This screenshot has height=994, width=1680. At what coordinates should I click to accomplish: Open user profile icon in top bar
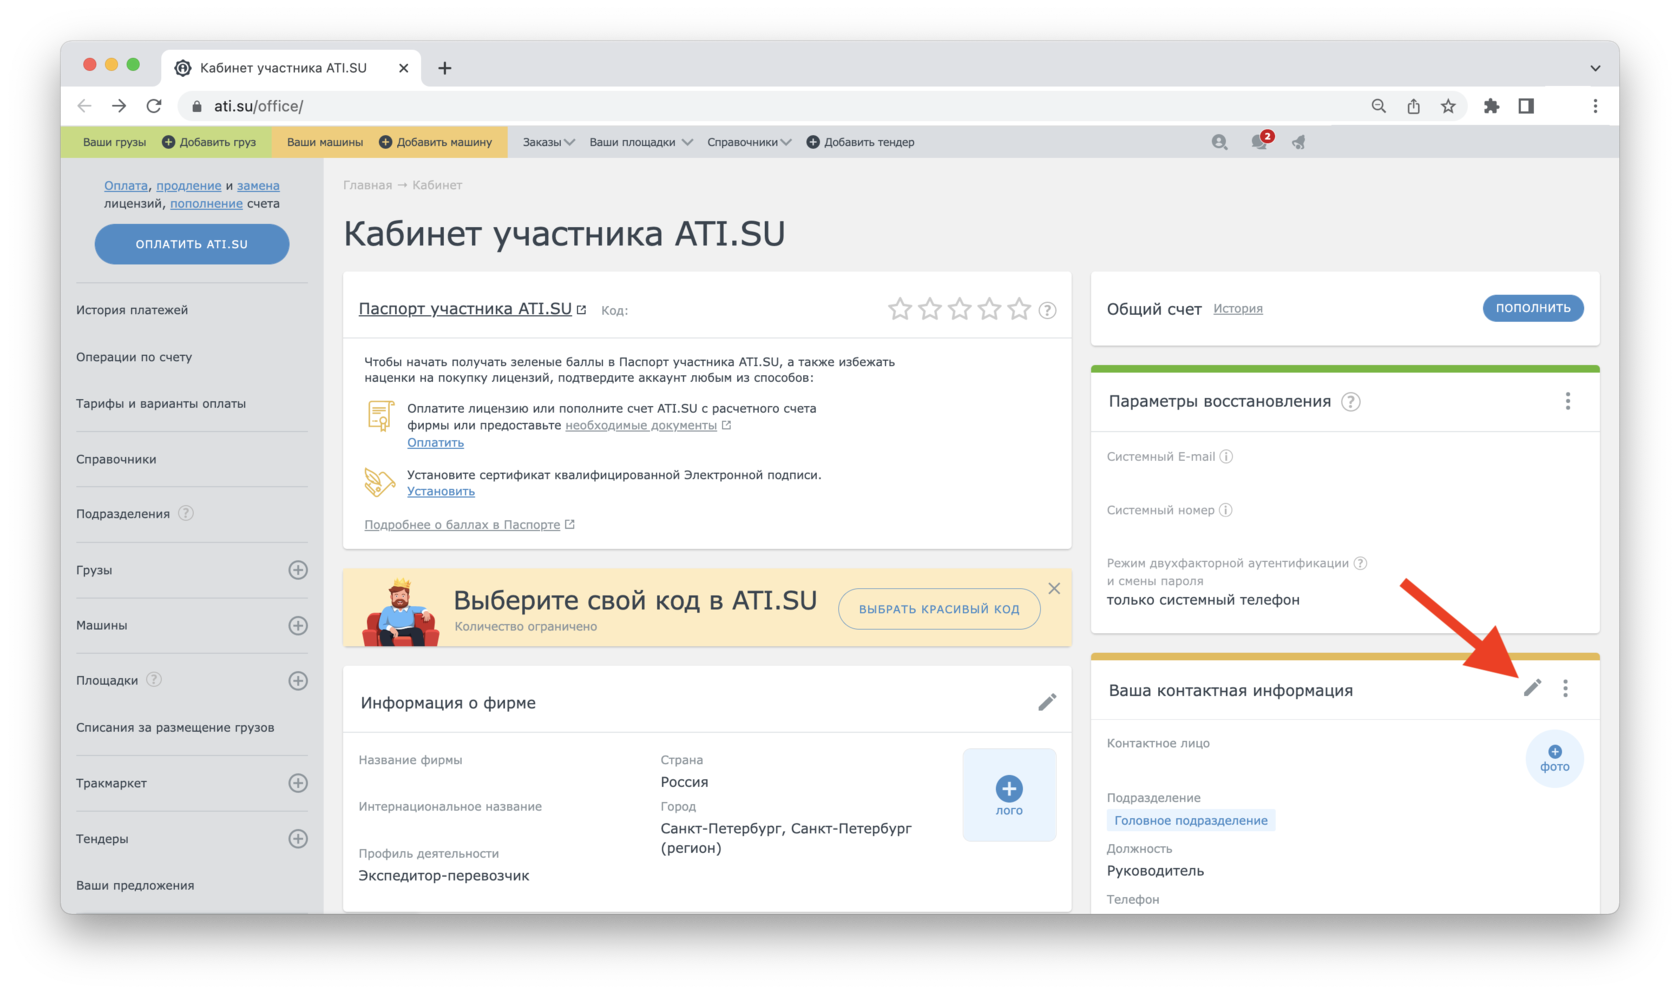pyautogui.click(x=1219, y=142)
